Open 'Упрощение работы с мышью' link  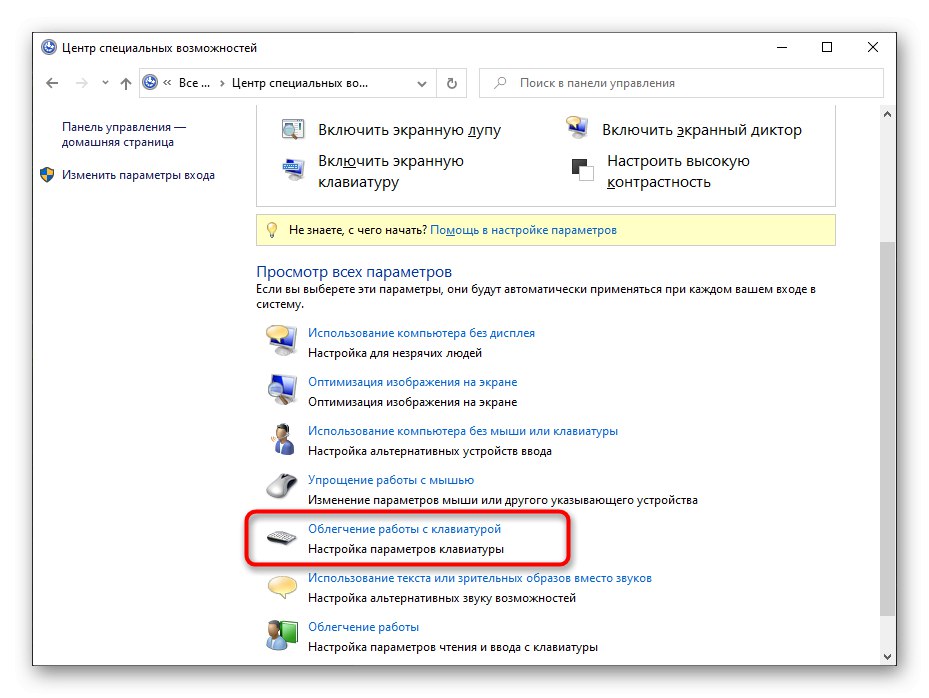(x=391, y=480)
